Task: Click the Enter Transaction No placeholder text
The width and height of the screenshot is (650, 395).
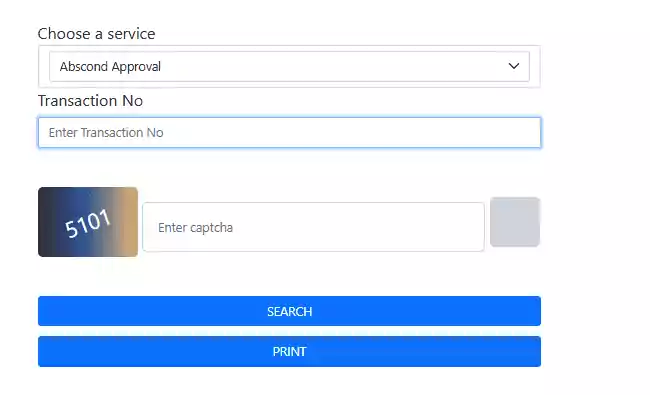Action: point(106,133)
